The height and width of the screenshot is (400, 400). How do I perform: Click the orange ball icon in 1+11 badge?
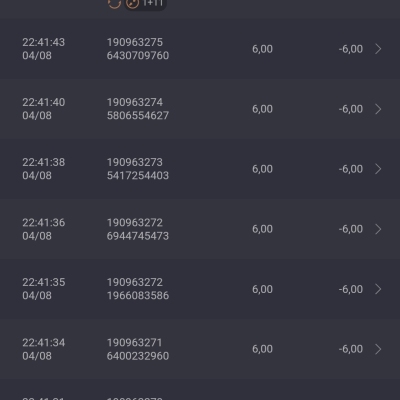point(133,3)
